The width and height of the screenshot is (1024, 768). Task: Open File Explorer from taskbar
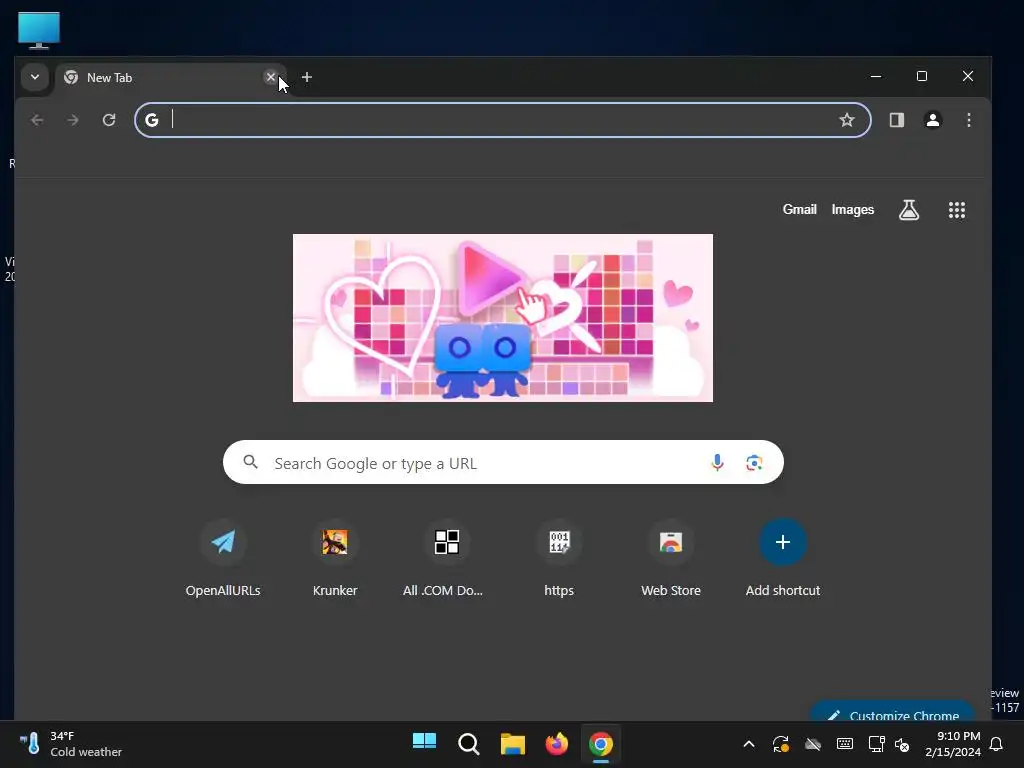[x=513, y=743]
